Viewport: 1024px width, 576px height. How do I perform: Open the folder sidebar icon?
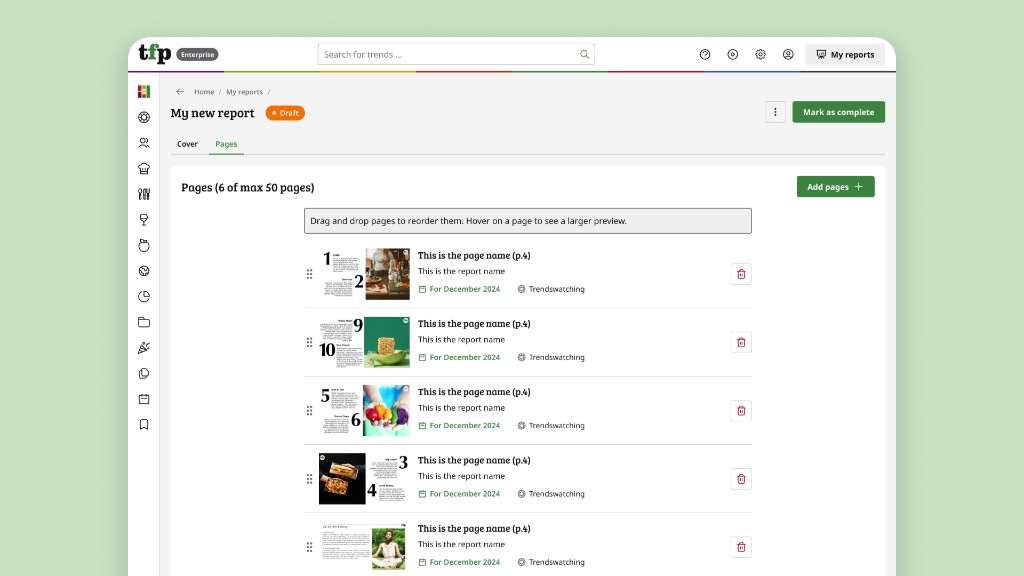point(144,322)
